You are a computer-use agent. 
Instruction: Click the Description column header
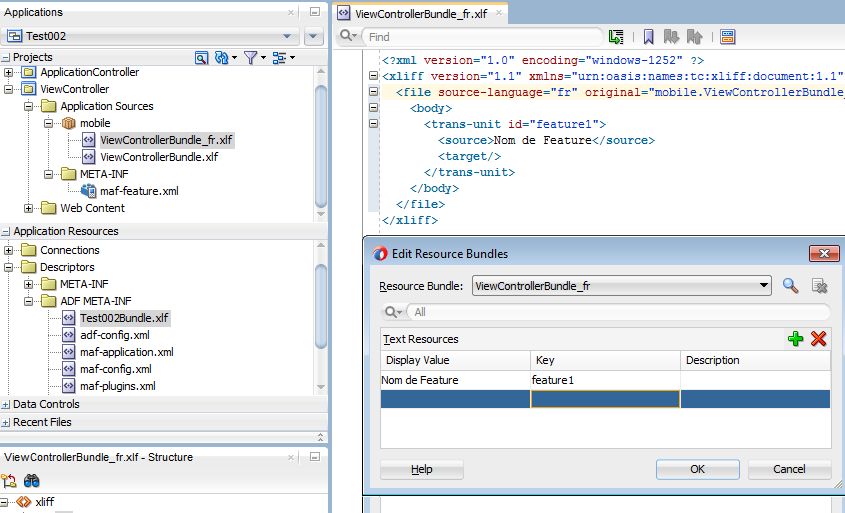coord(756,360)
